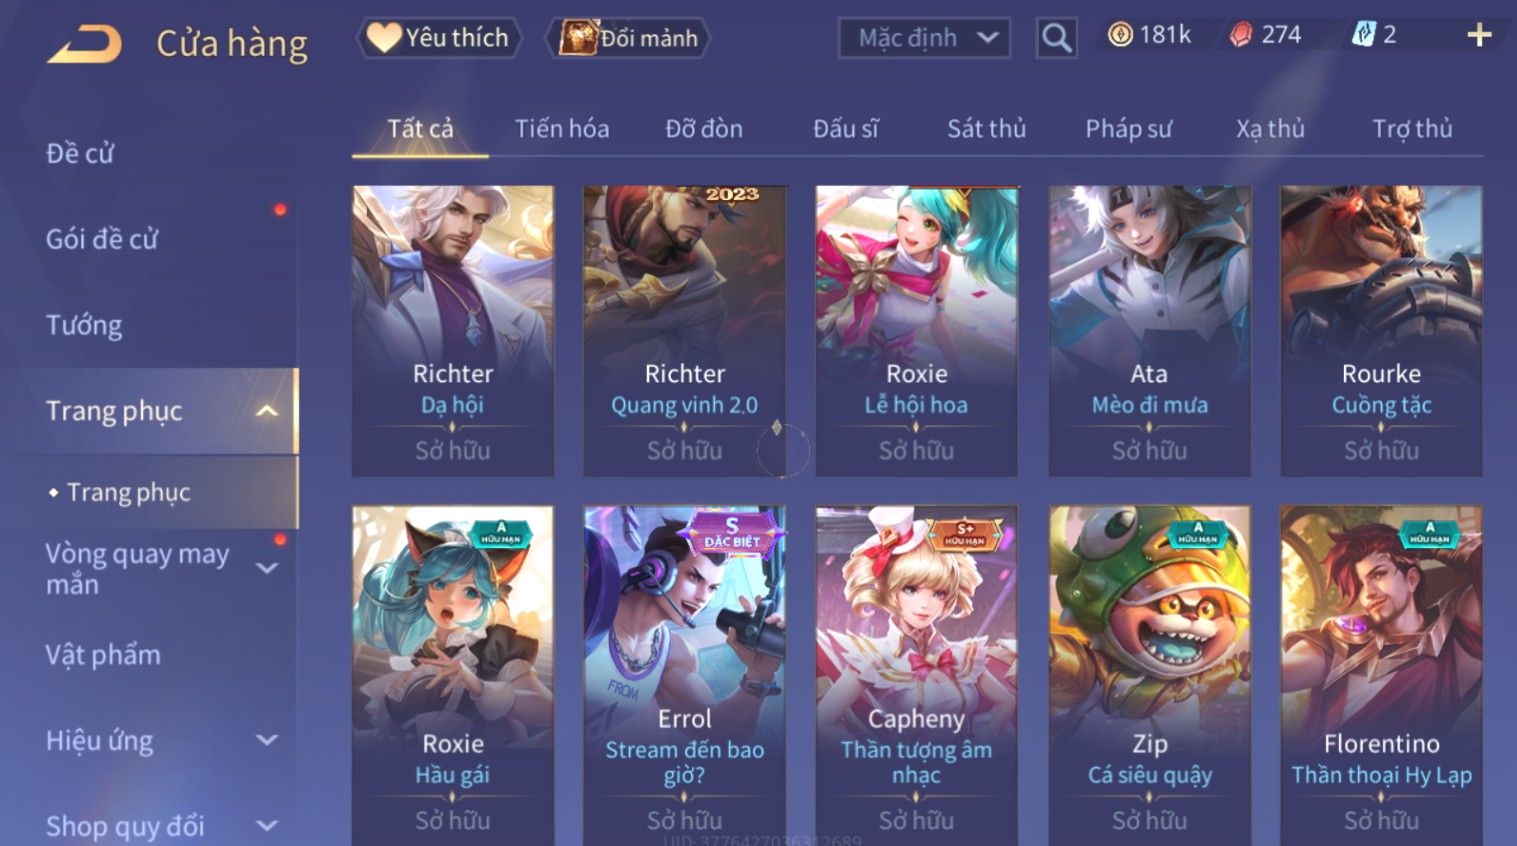The width and height of the screenshot is (1517, 846).
Task: Open Yêu thích favorites heart button
Action: [438, 38]
